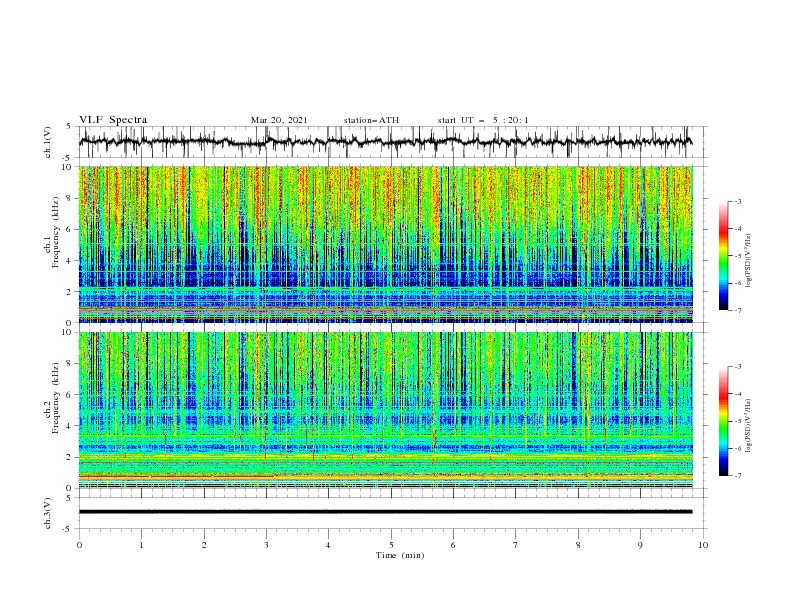
Task: Click the 'ch.1(V)' waveform axis label
Action: (x=48, y=142)
